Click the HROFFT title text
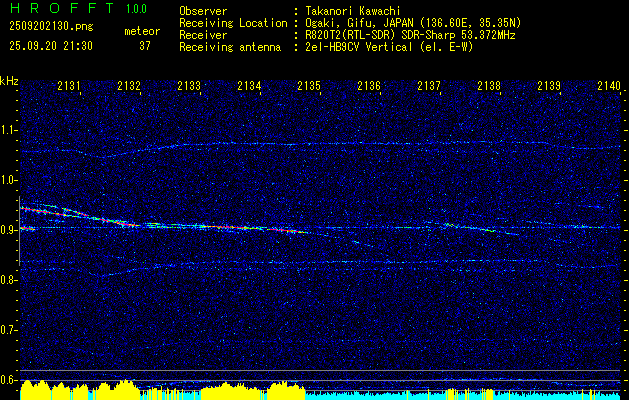Image resolution: width=629 pixels, height=400 pixels. 62,8
